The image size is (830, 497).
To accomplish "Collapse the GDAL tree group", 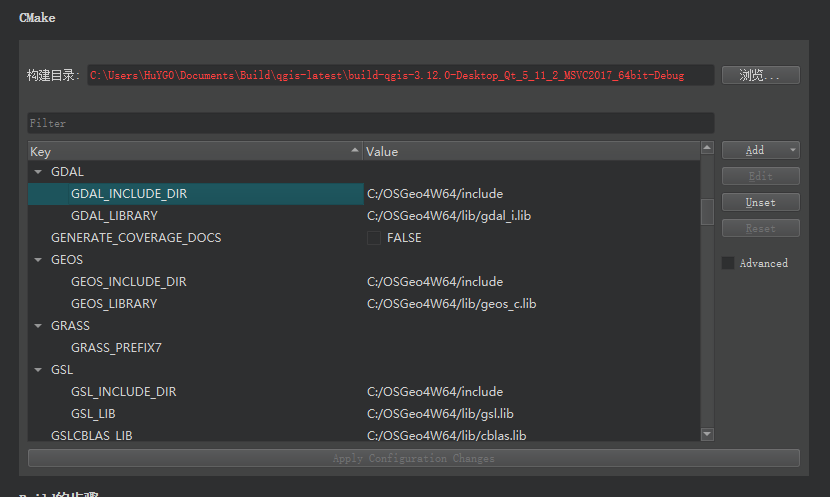I will (x=38, y=172).
